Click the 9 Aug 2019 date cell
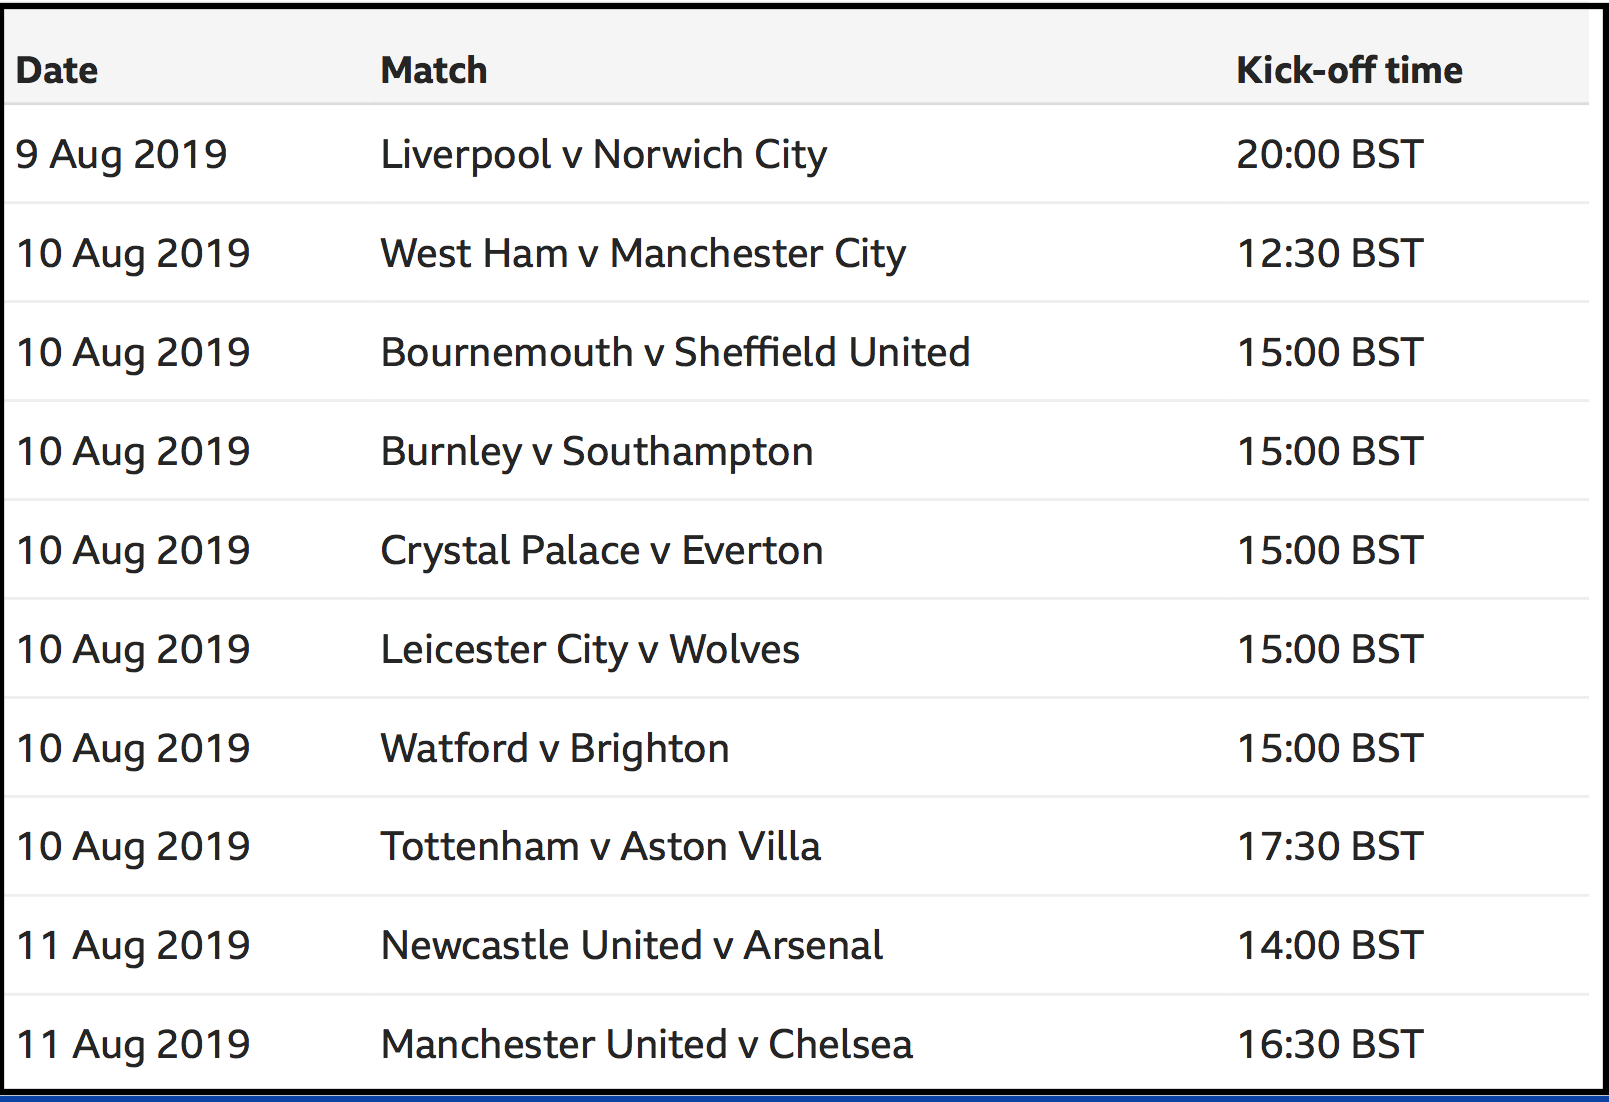This screenshot has width=1609, height=1102. (122, 155)
